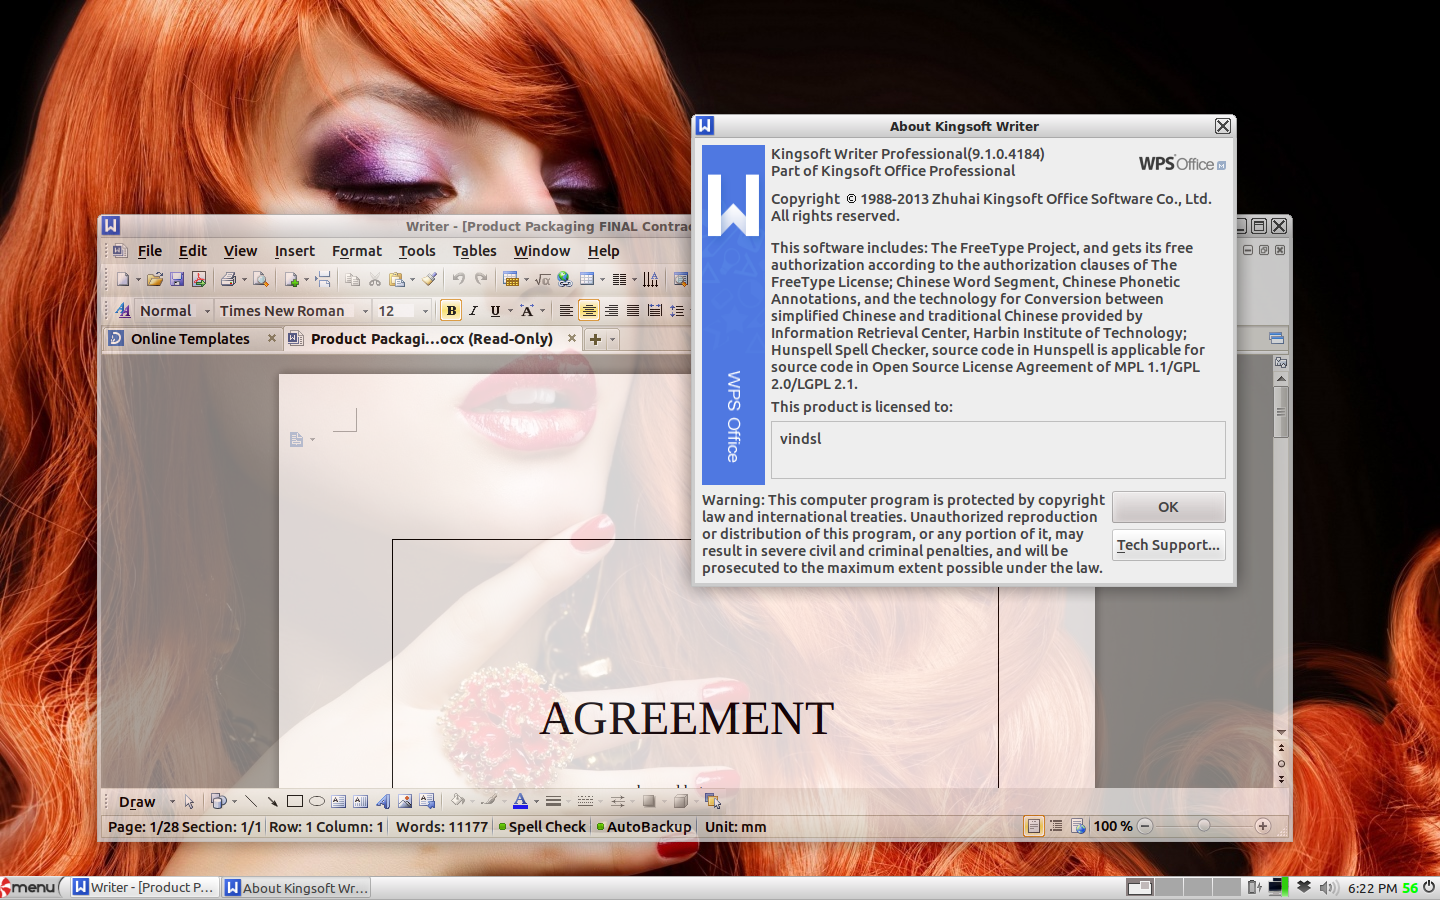The height and width of the screenshot is (900, 1440).
Task: Open the Format menu
Action: click(357, 251)
